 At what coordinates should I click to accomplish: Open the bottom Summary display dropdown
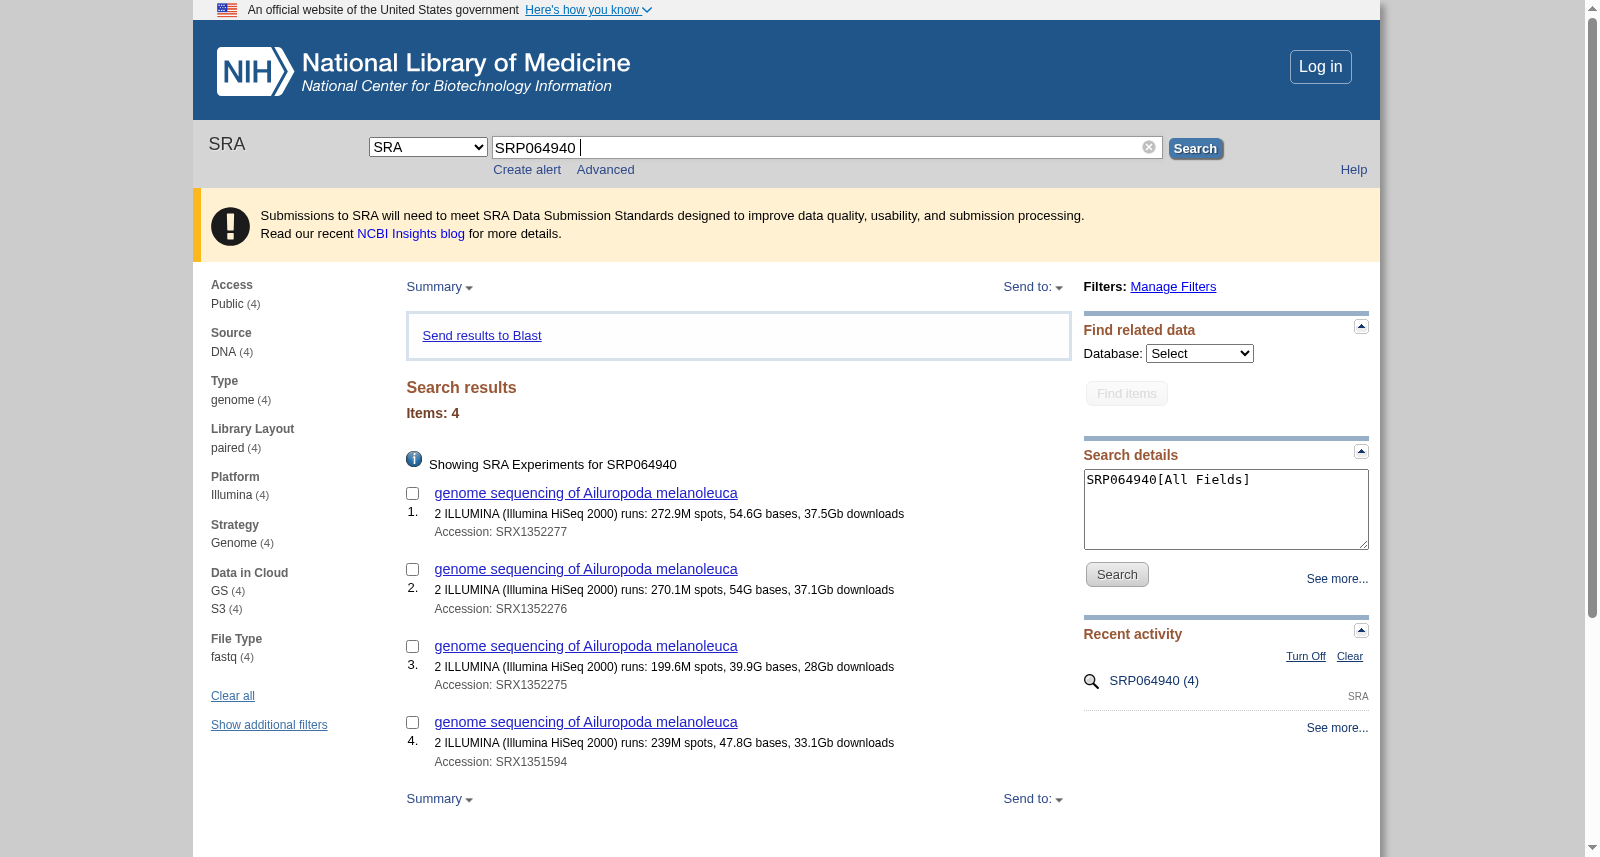point(439,799)
